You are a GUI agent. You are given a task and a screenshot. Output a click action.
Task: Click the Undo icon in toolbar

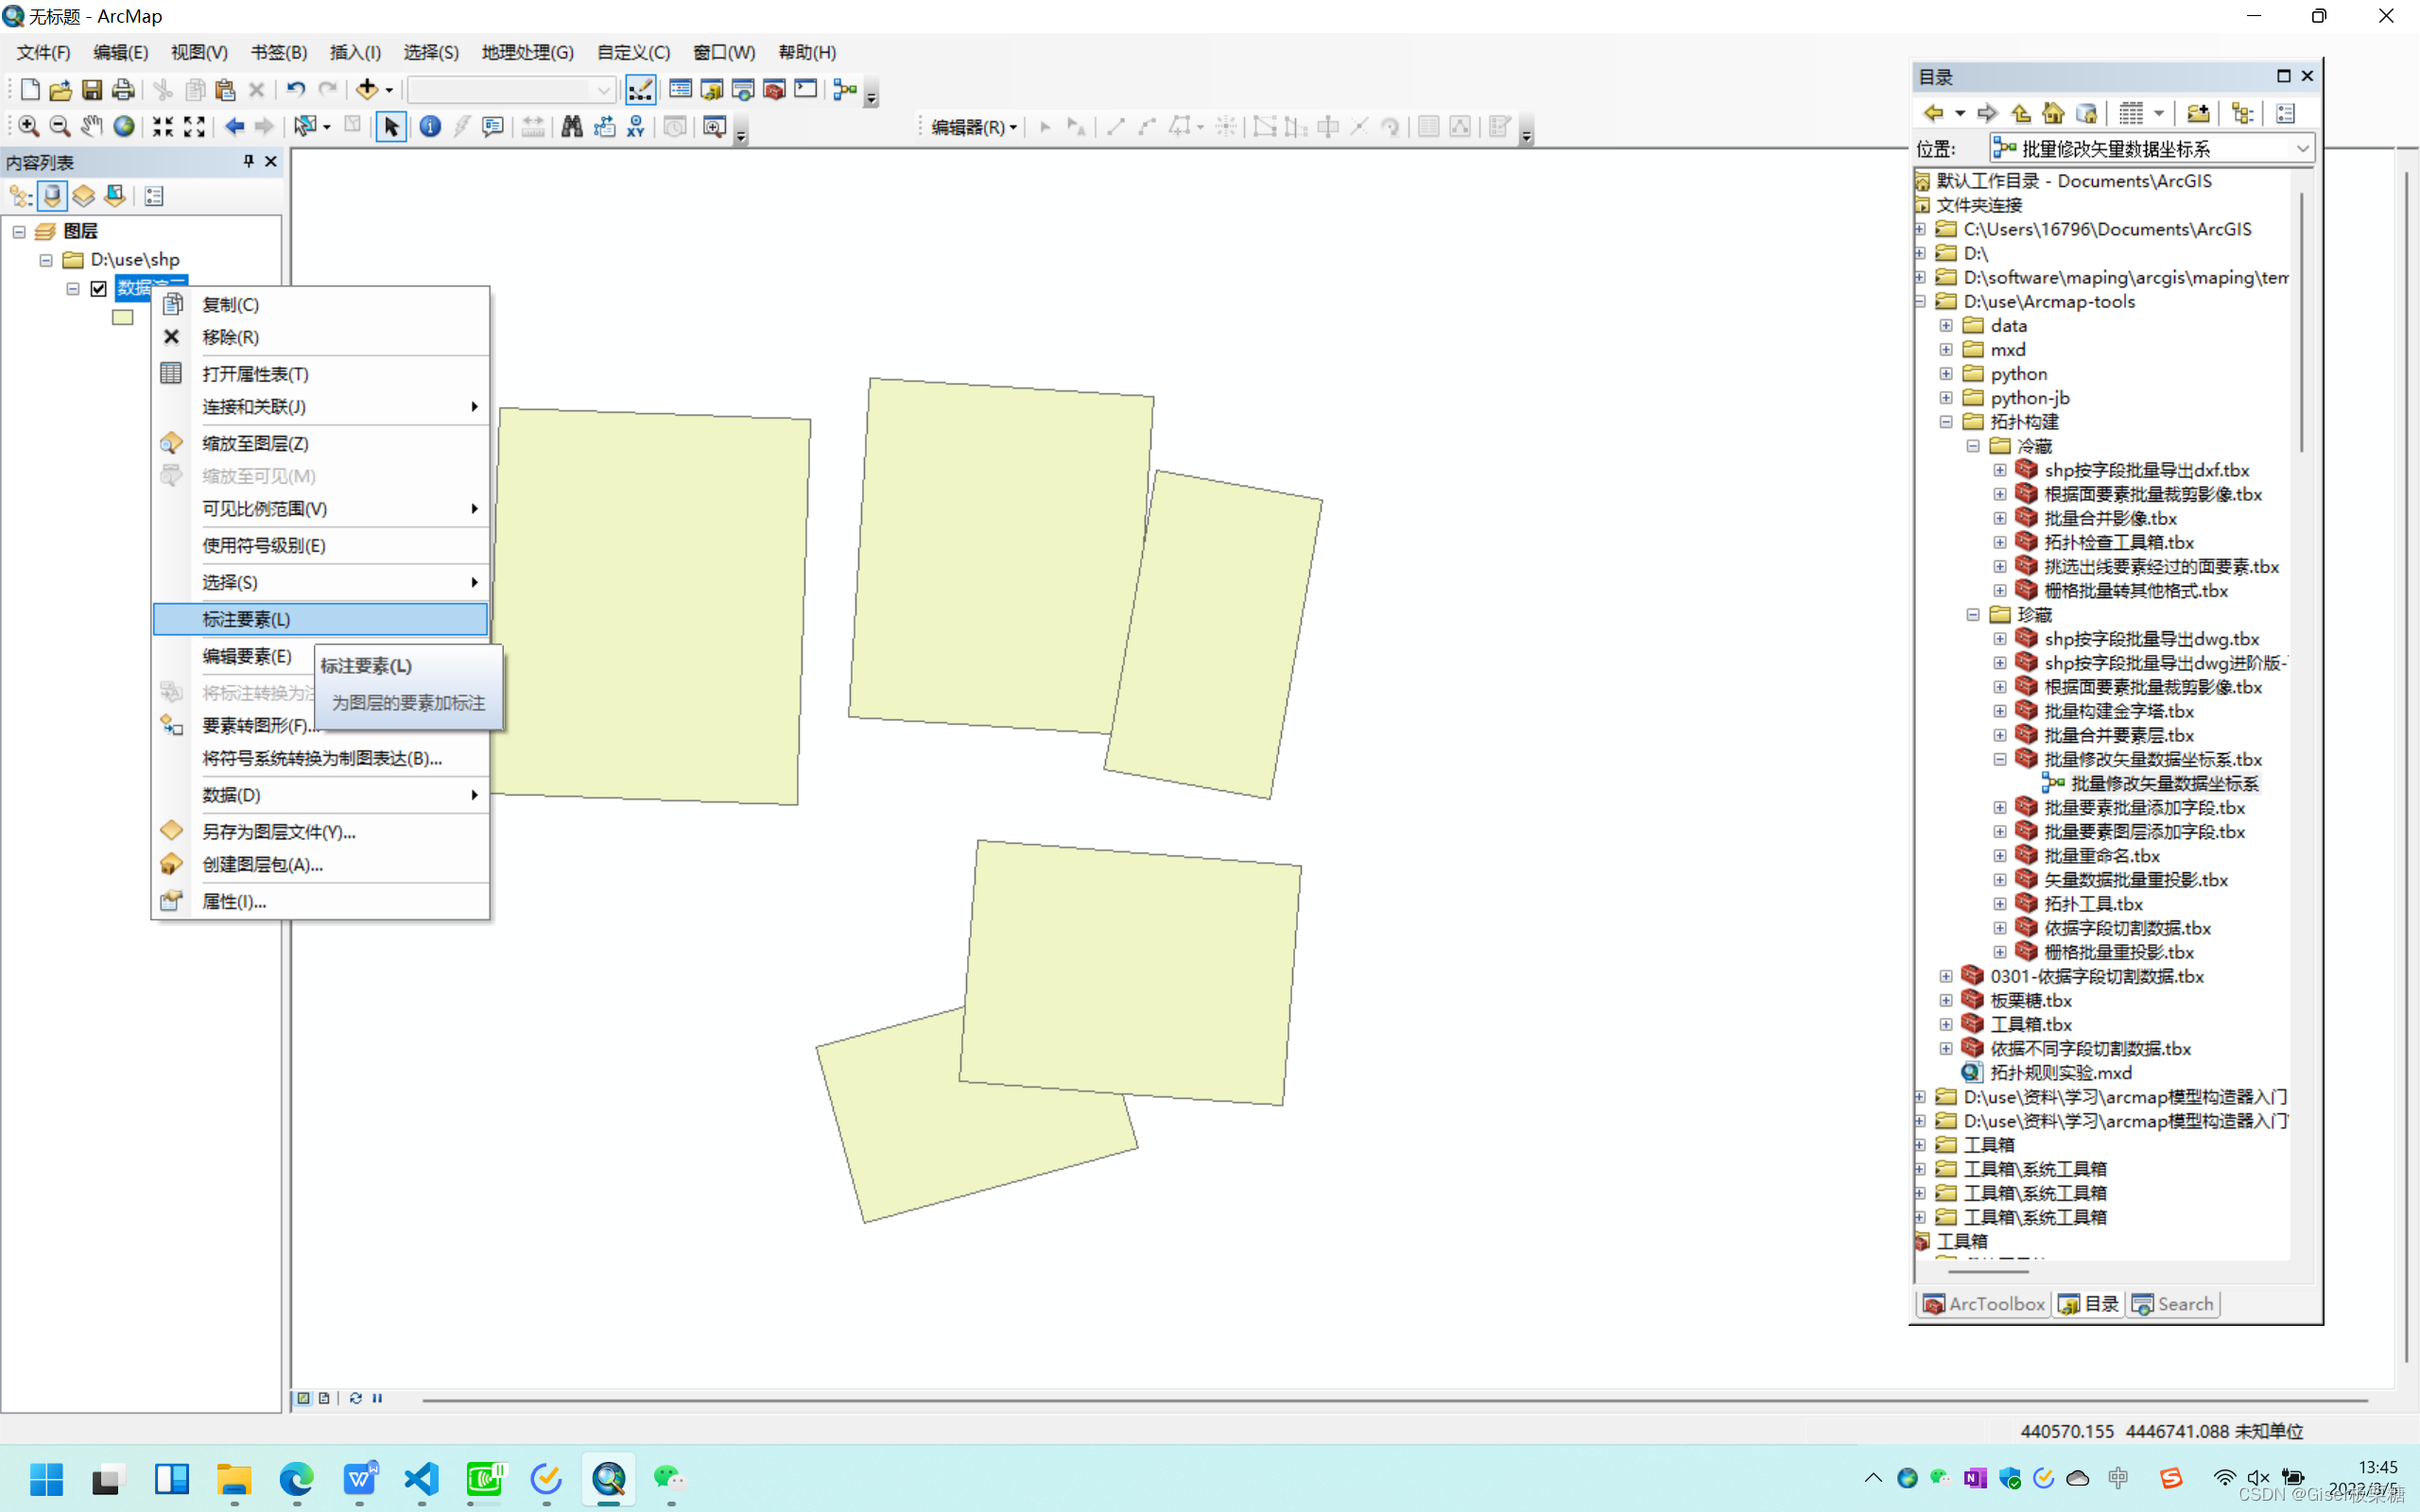coord(295,90)
